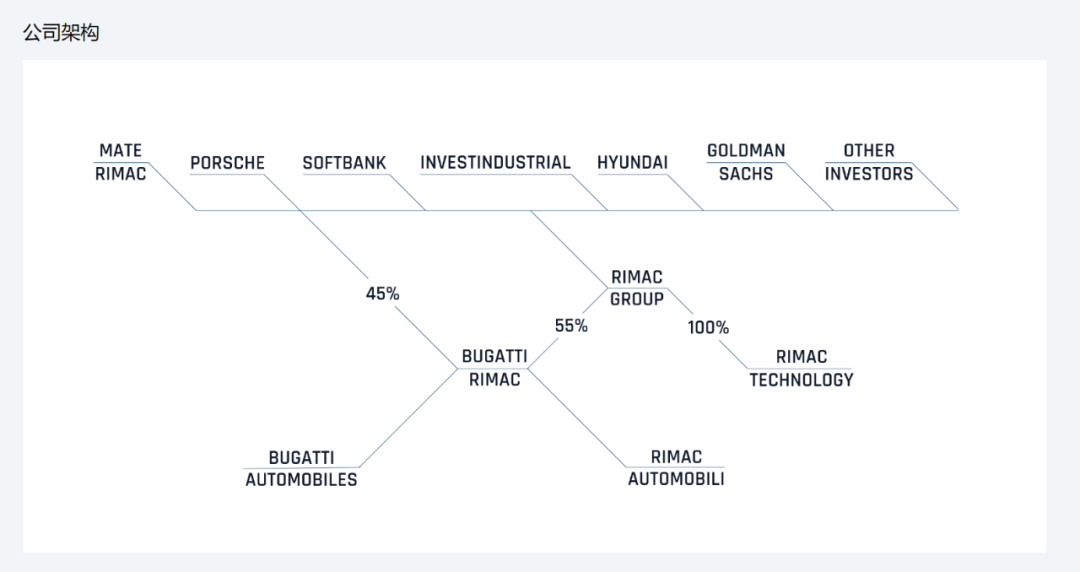The image size is (1080, 572).
Task: Click the word AUTOMOBILES under BUGATTI
Action: (301, 480)
